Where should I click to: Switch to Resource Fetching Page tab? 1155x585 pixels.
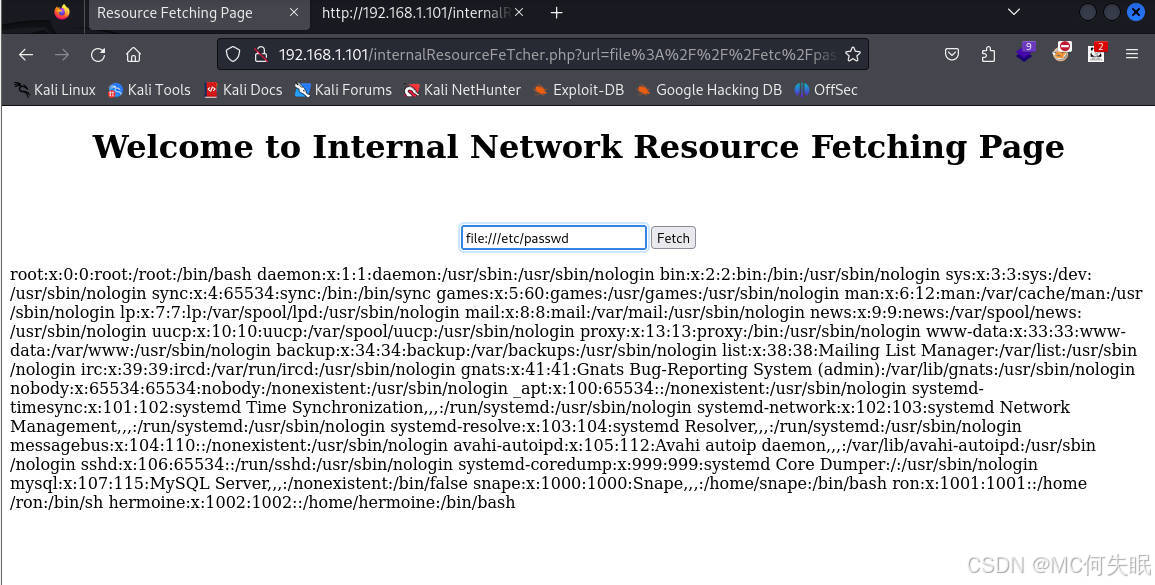click(x=197, y=13)
